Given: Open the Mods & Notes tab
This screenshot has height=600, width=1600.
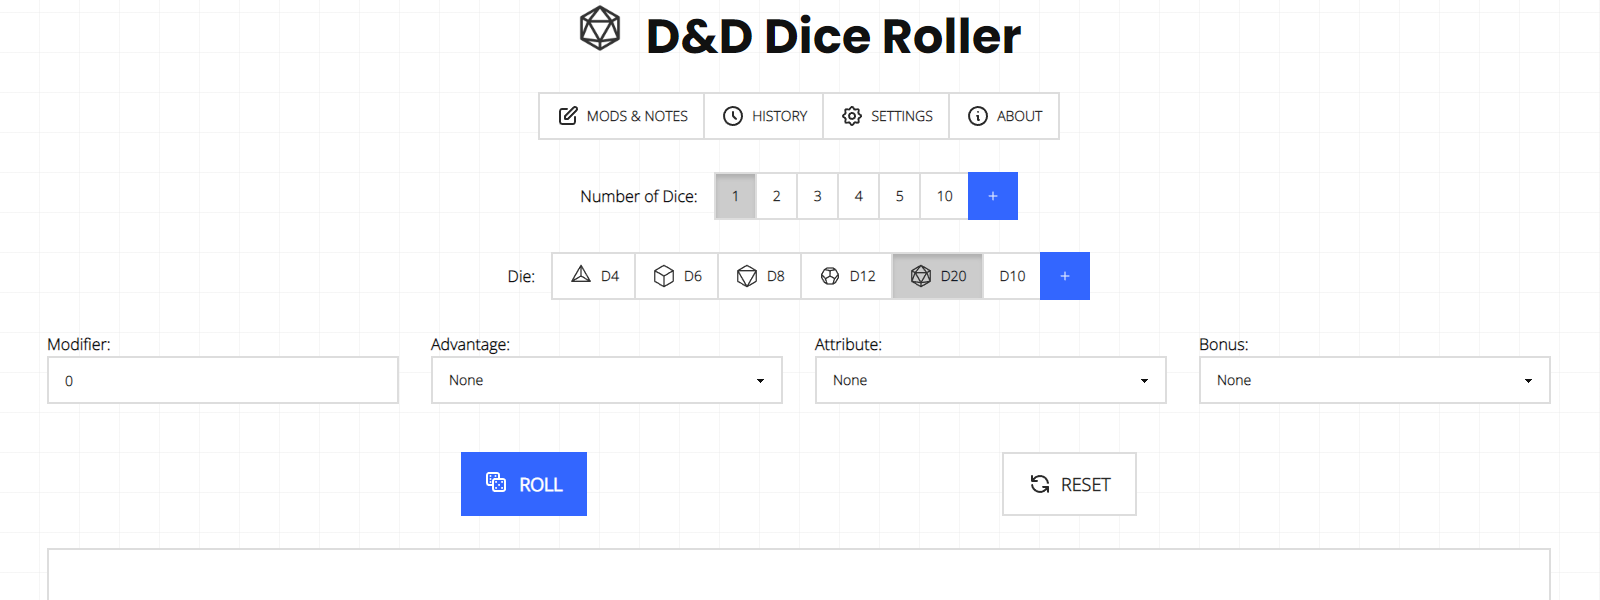Looking at the screenshot, I should pos(622,116).
